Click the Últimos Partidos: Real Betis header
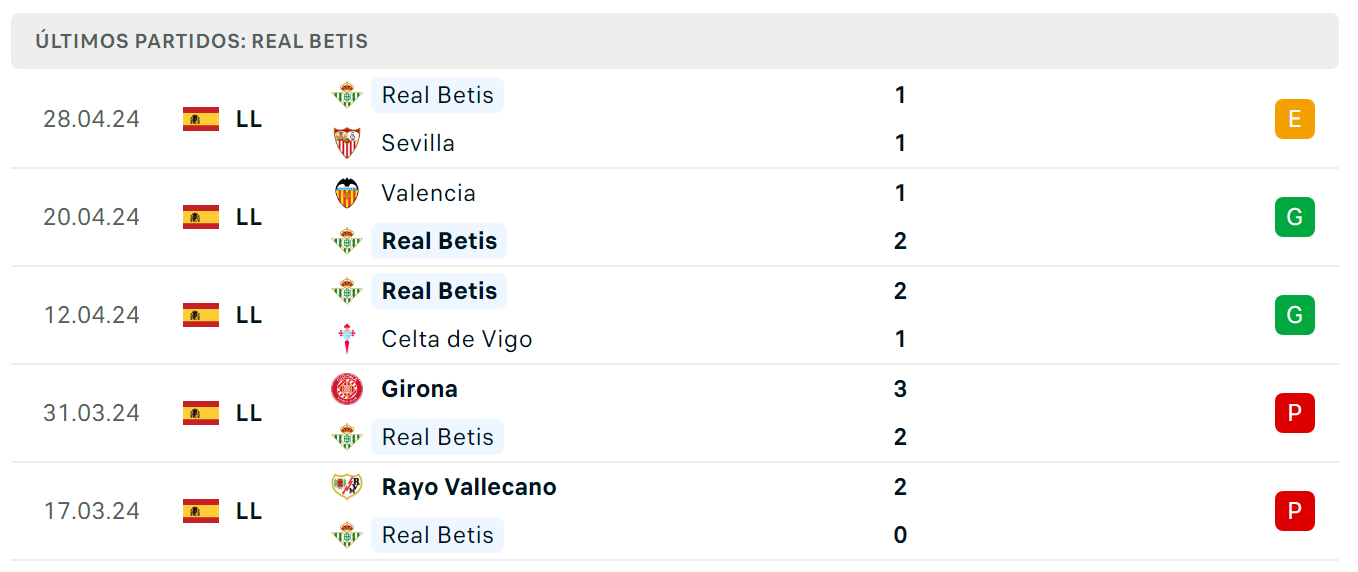The width and height of the screenshot is (1358, 572). (202, 41)
